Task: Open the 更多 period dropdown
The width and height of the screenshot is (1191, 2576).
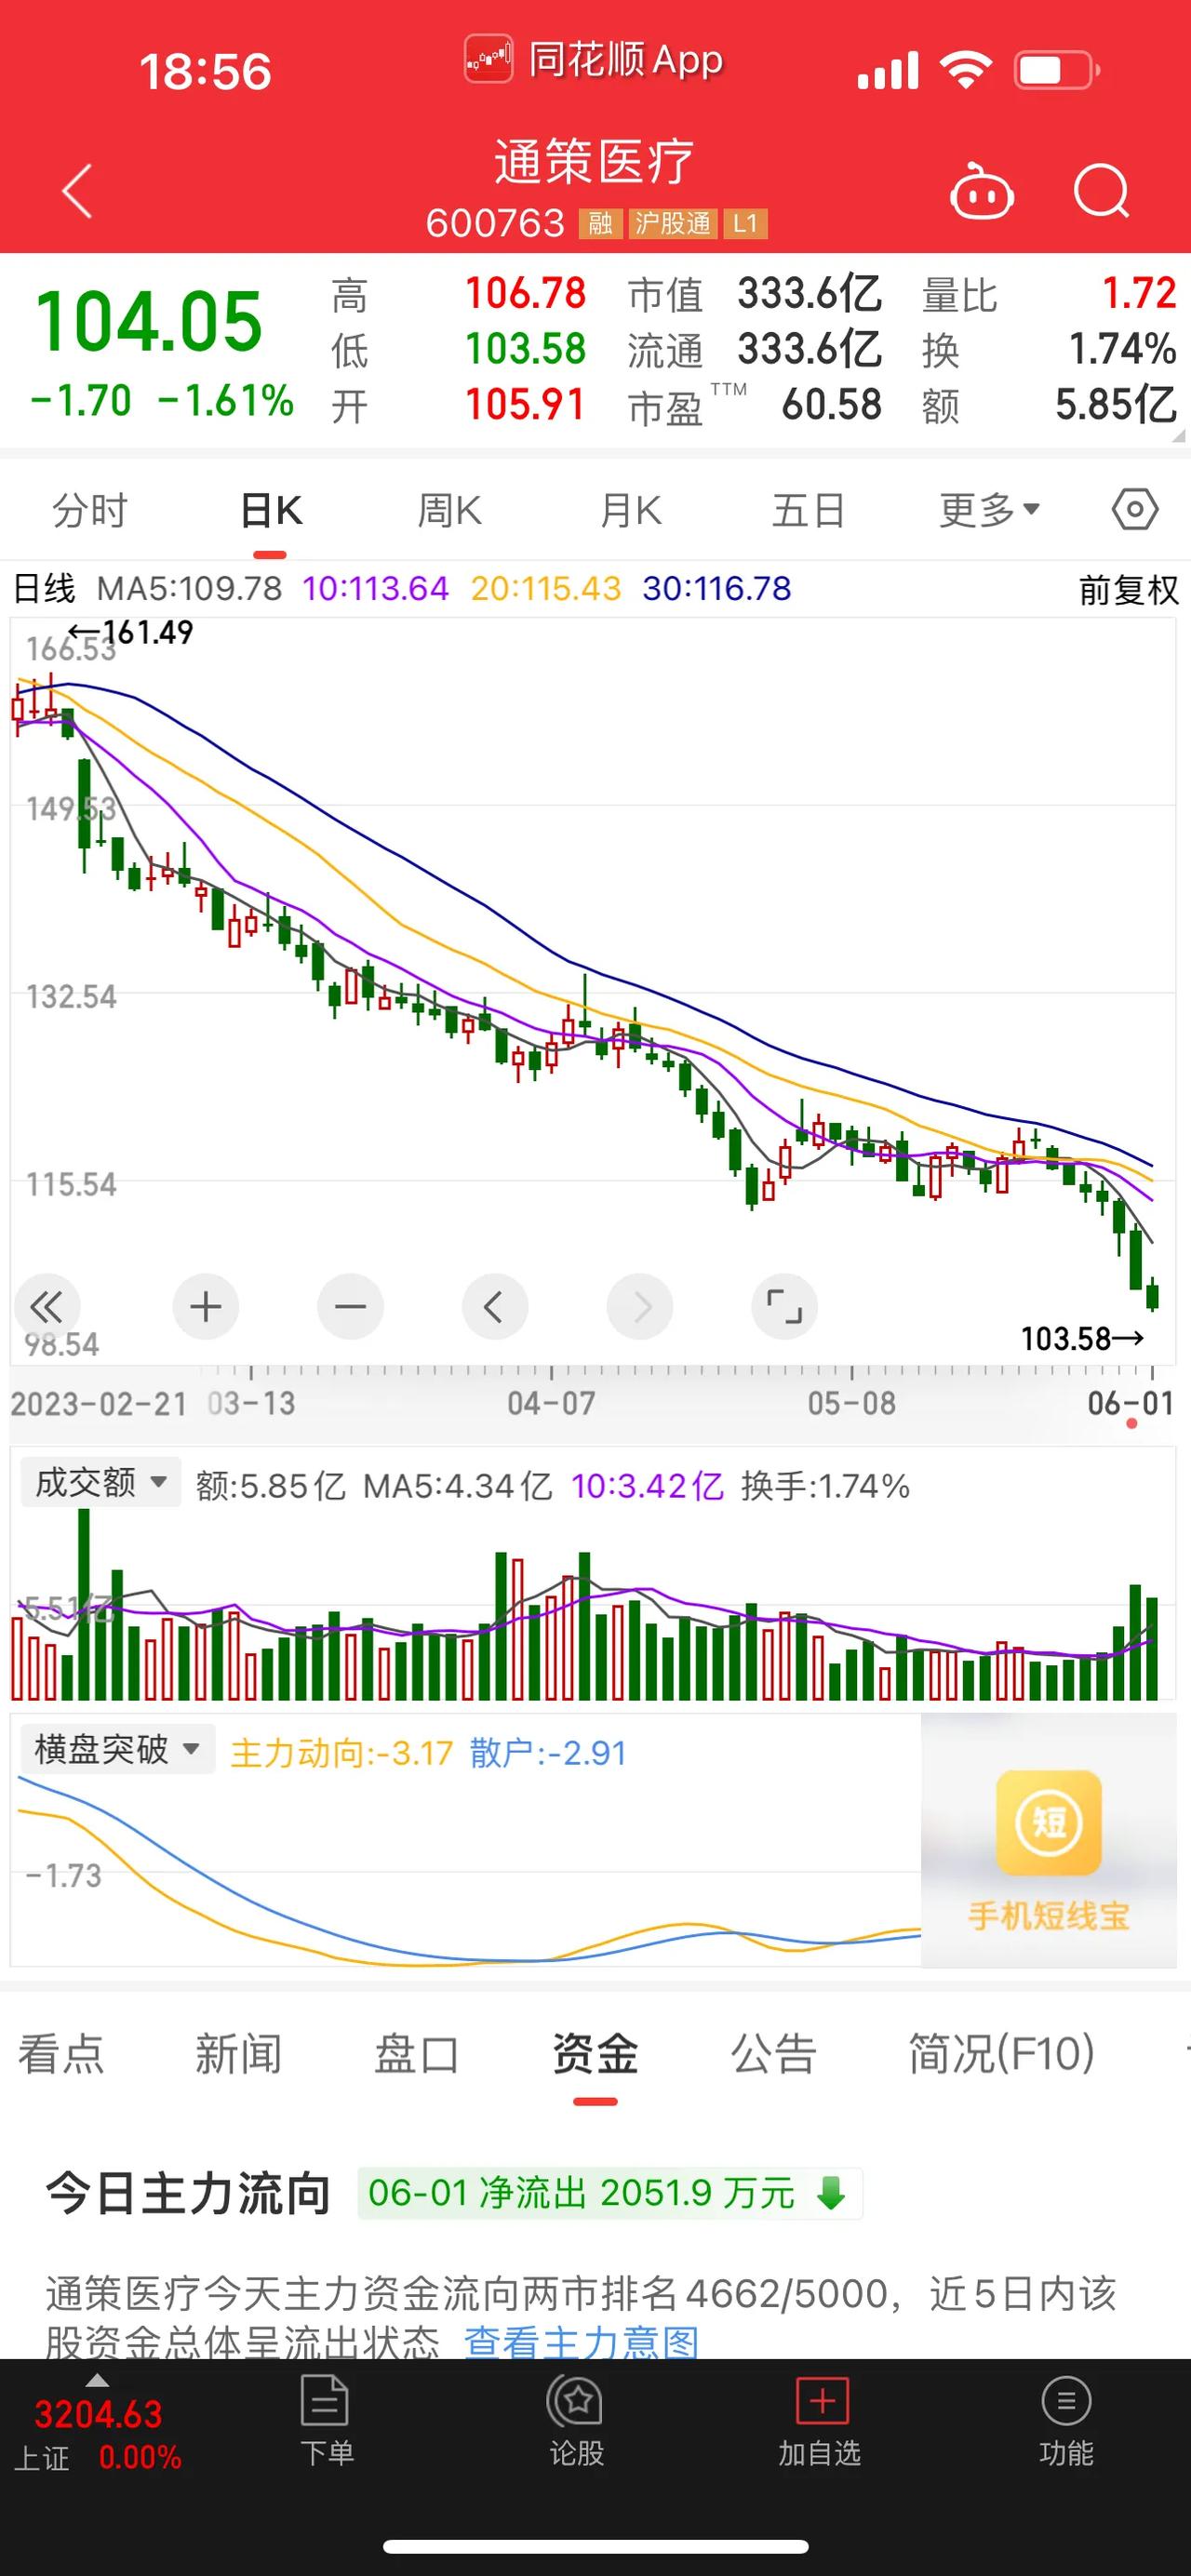Action: pos(990,510)
